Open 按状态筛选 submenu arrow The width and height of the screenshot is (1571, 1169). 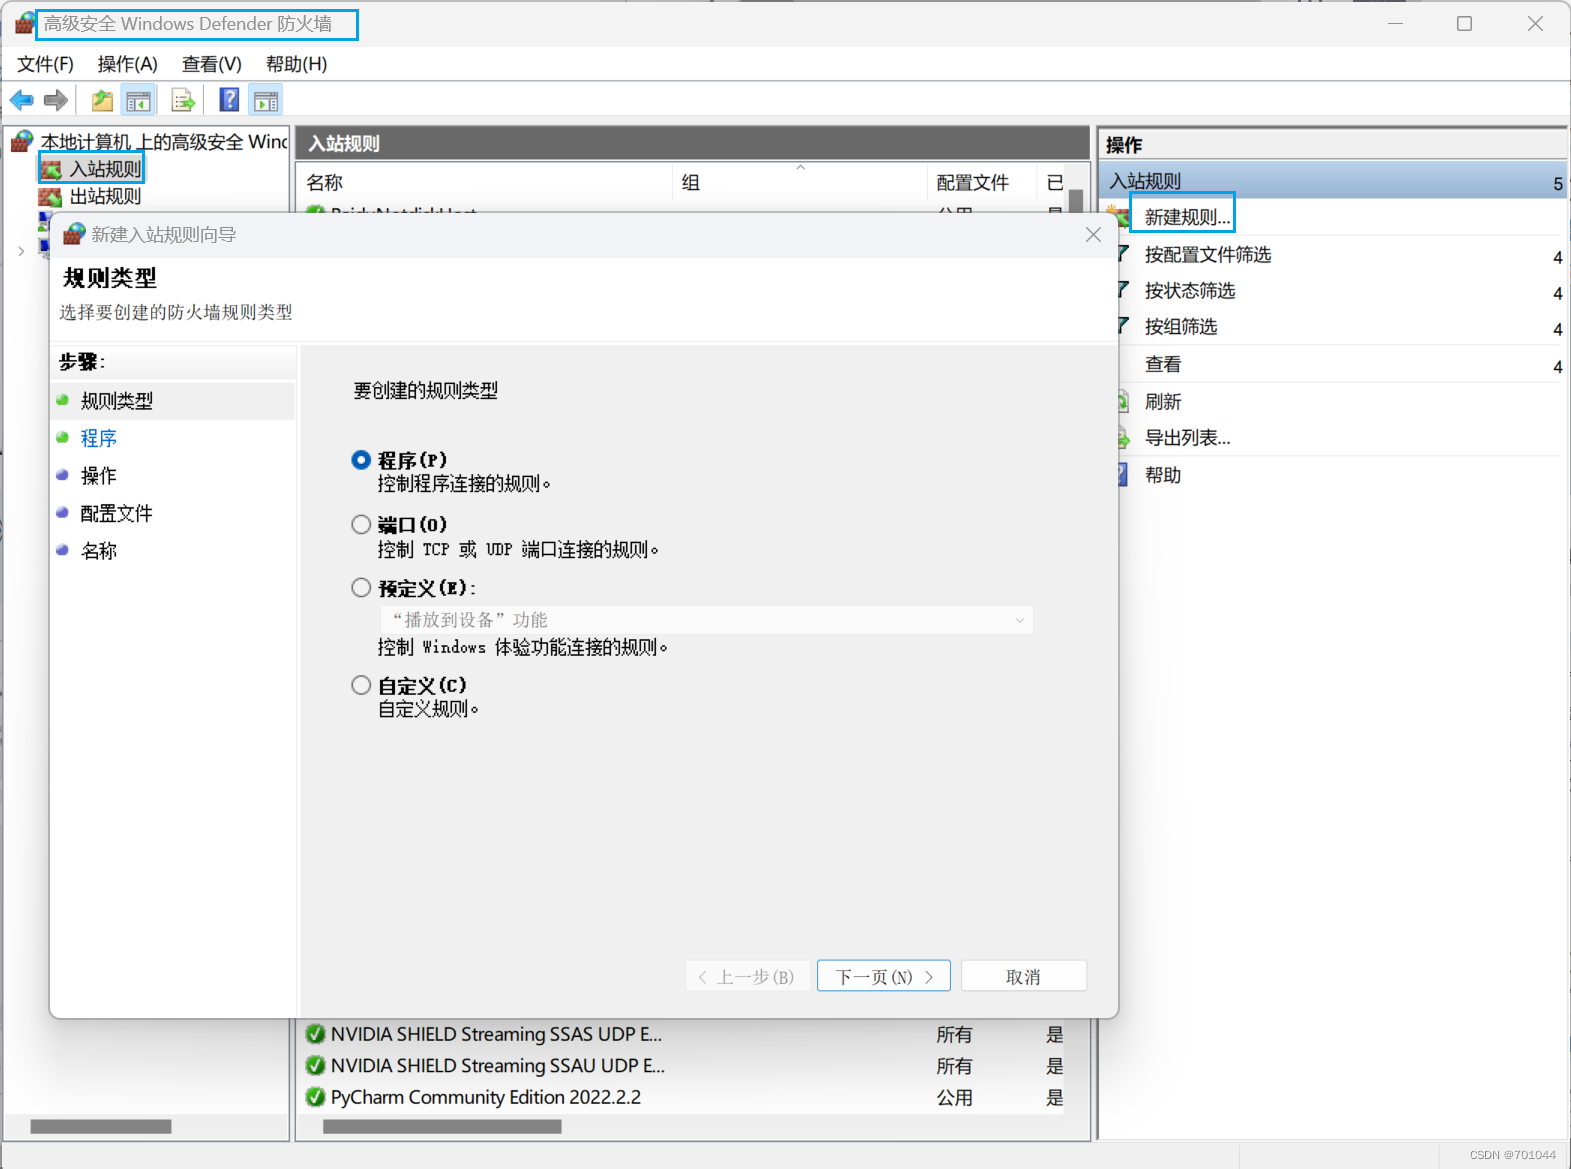point(1557,293)
